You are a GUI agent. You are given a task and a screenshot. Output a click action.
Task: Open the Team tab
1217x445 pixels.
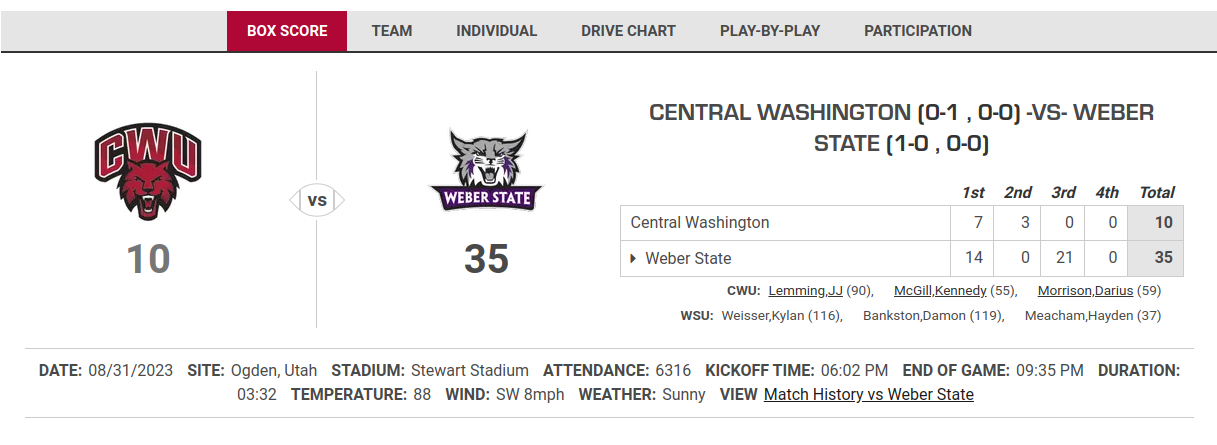point(392,31)
